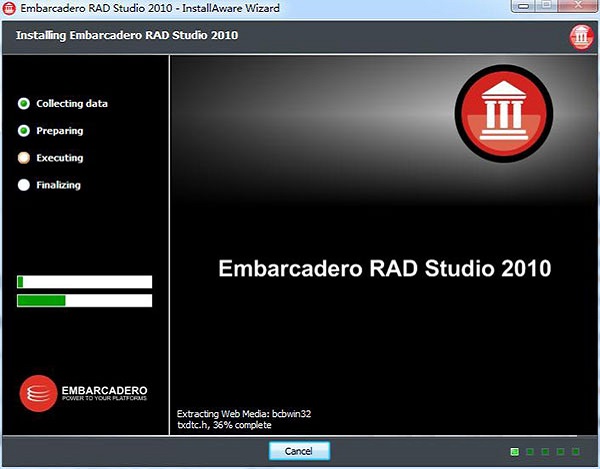Click the 'Collecting data' step label

tap(72, 104)
